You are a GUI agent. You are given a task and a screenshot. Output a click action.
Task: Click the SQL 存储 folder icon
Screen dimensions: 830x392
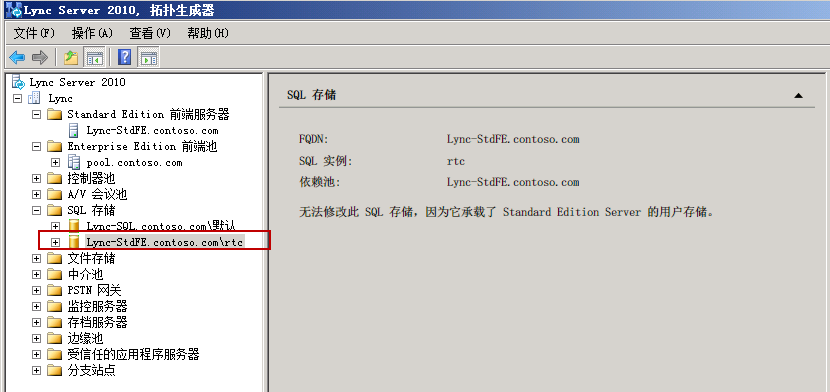click(54, 211)
